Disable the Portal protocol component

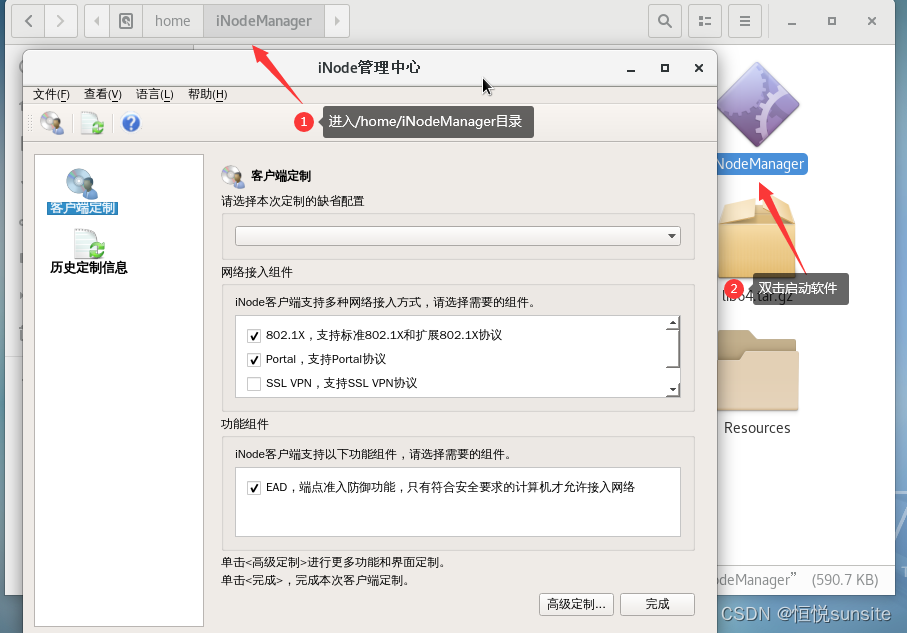[x=254, y=360]
